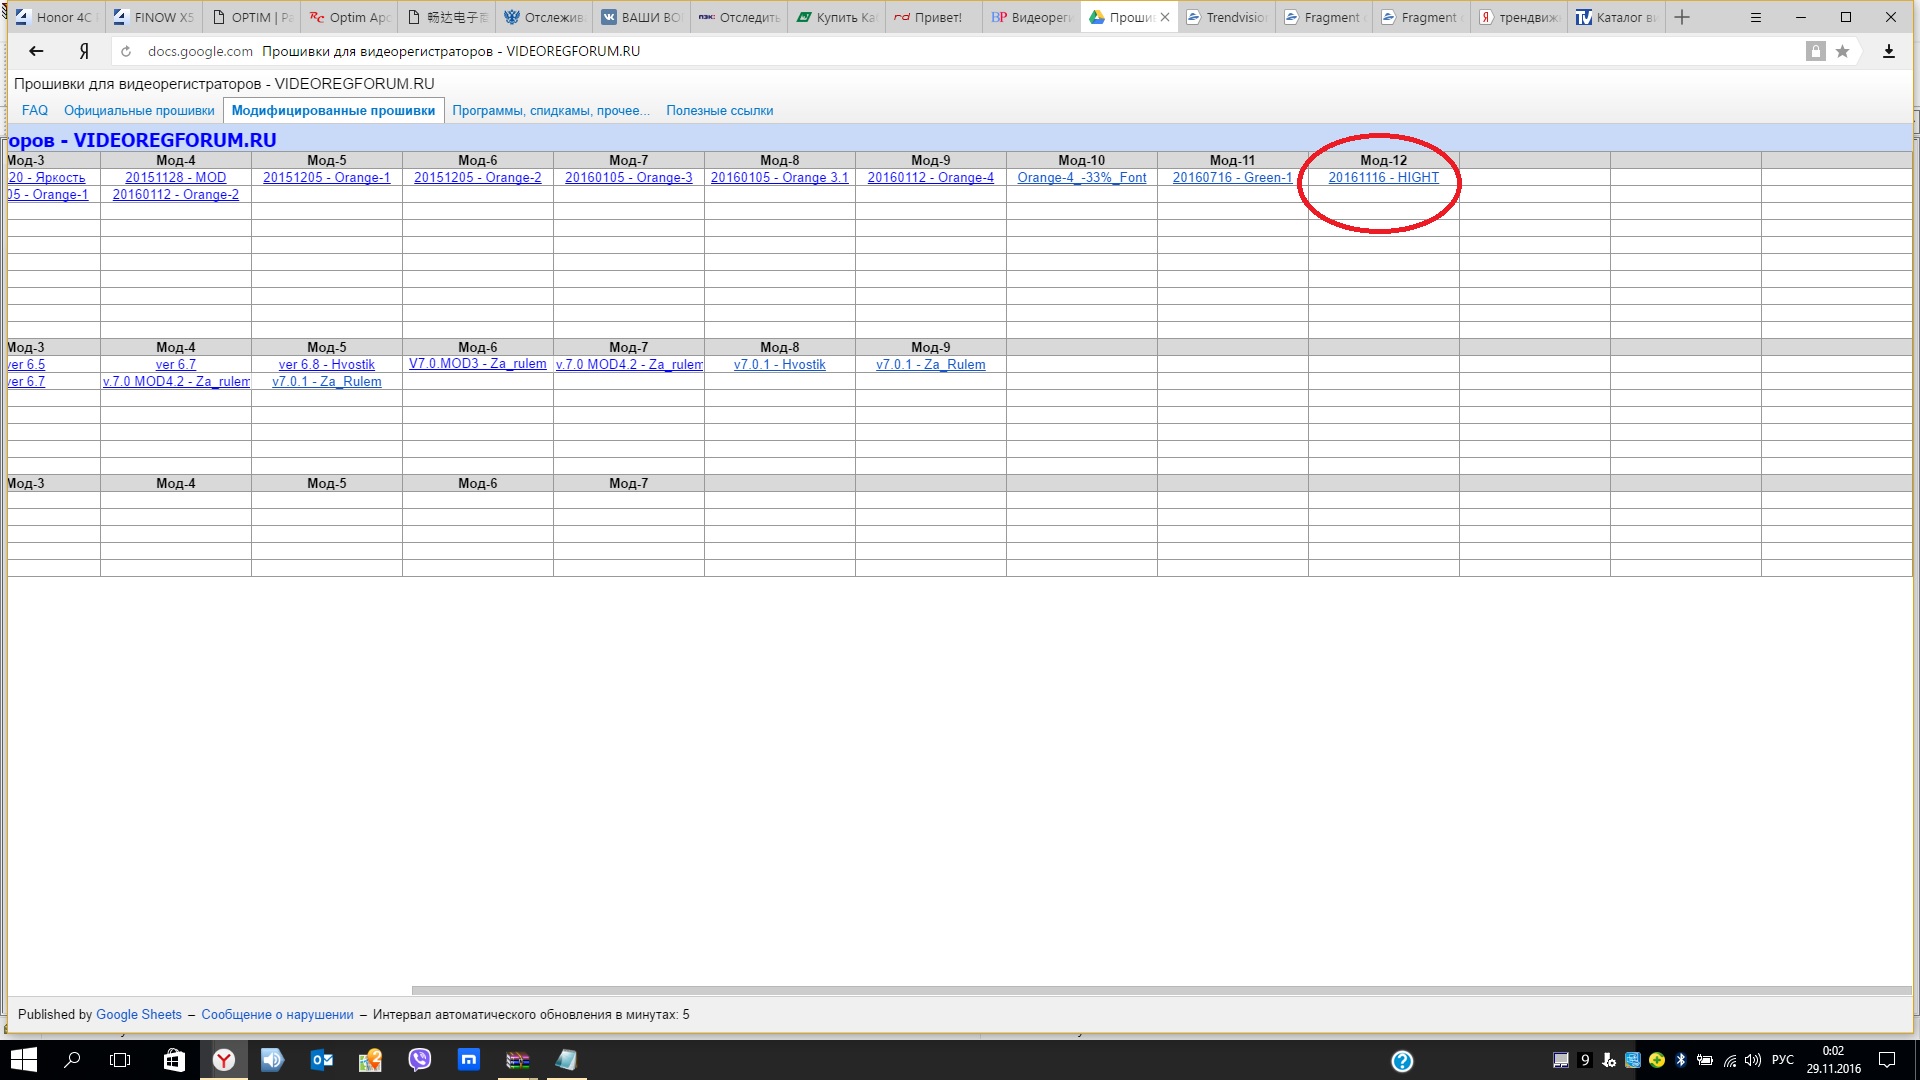
Task: Switch to the Trendvision browser tab
Action: click(1227, 17)
